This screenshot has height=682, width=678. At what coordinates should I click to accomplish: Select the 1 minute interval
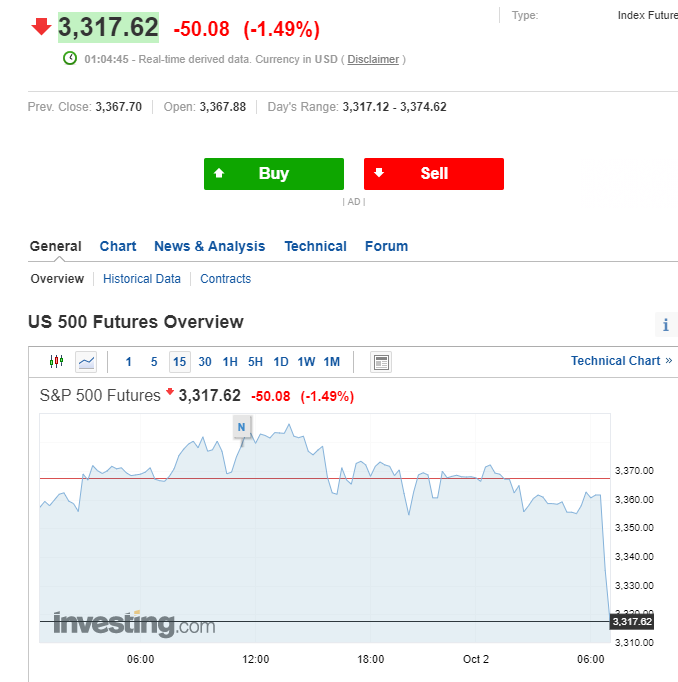pyautogui.click(x=128, y=362)
